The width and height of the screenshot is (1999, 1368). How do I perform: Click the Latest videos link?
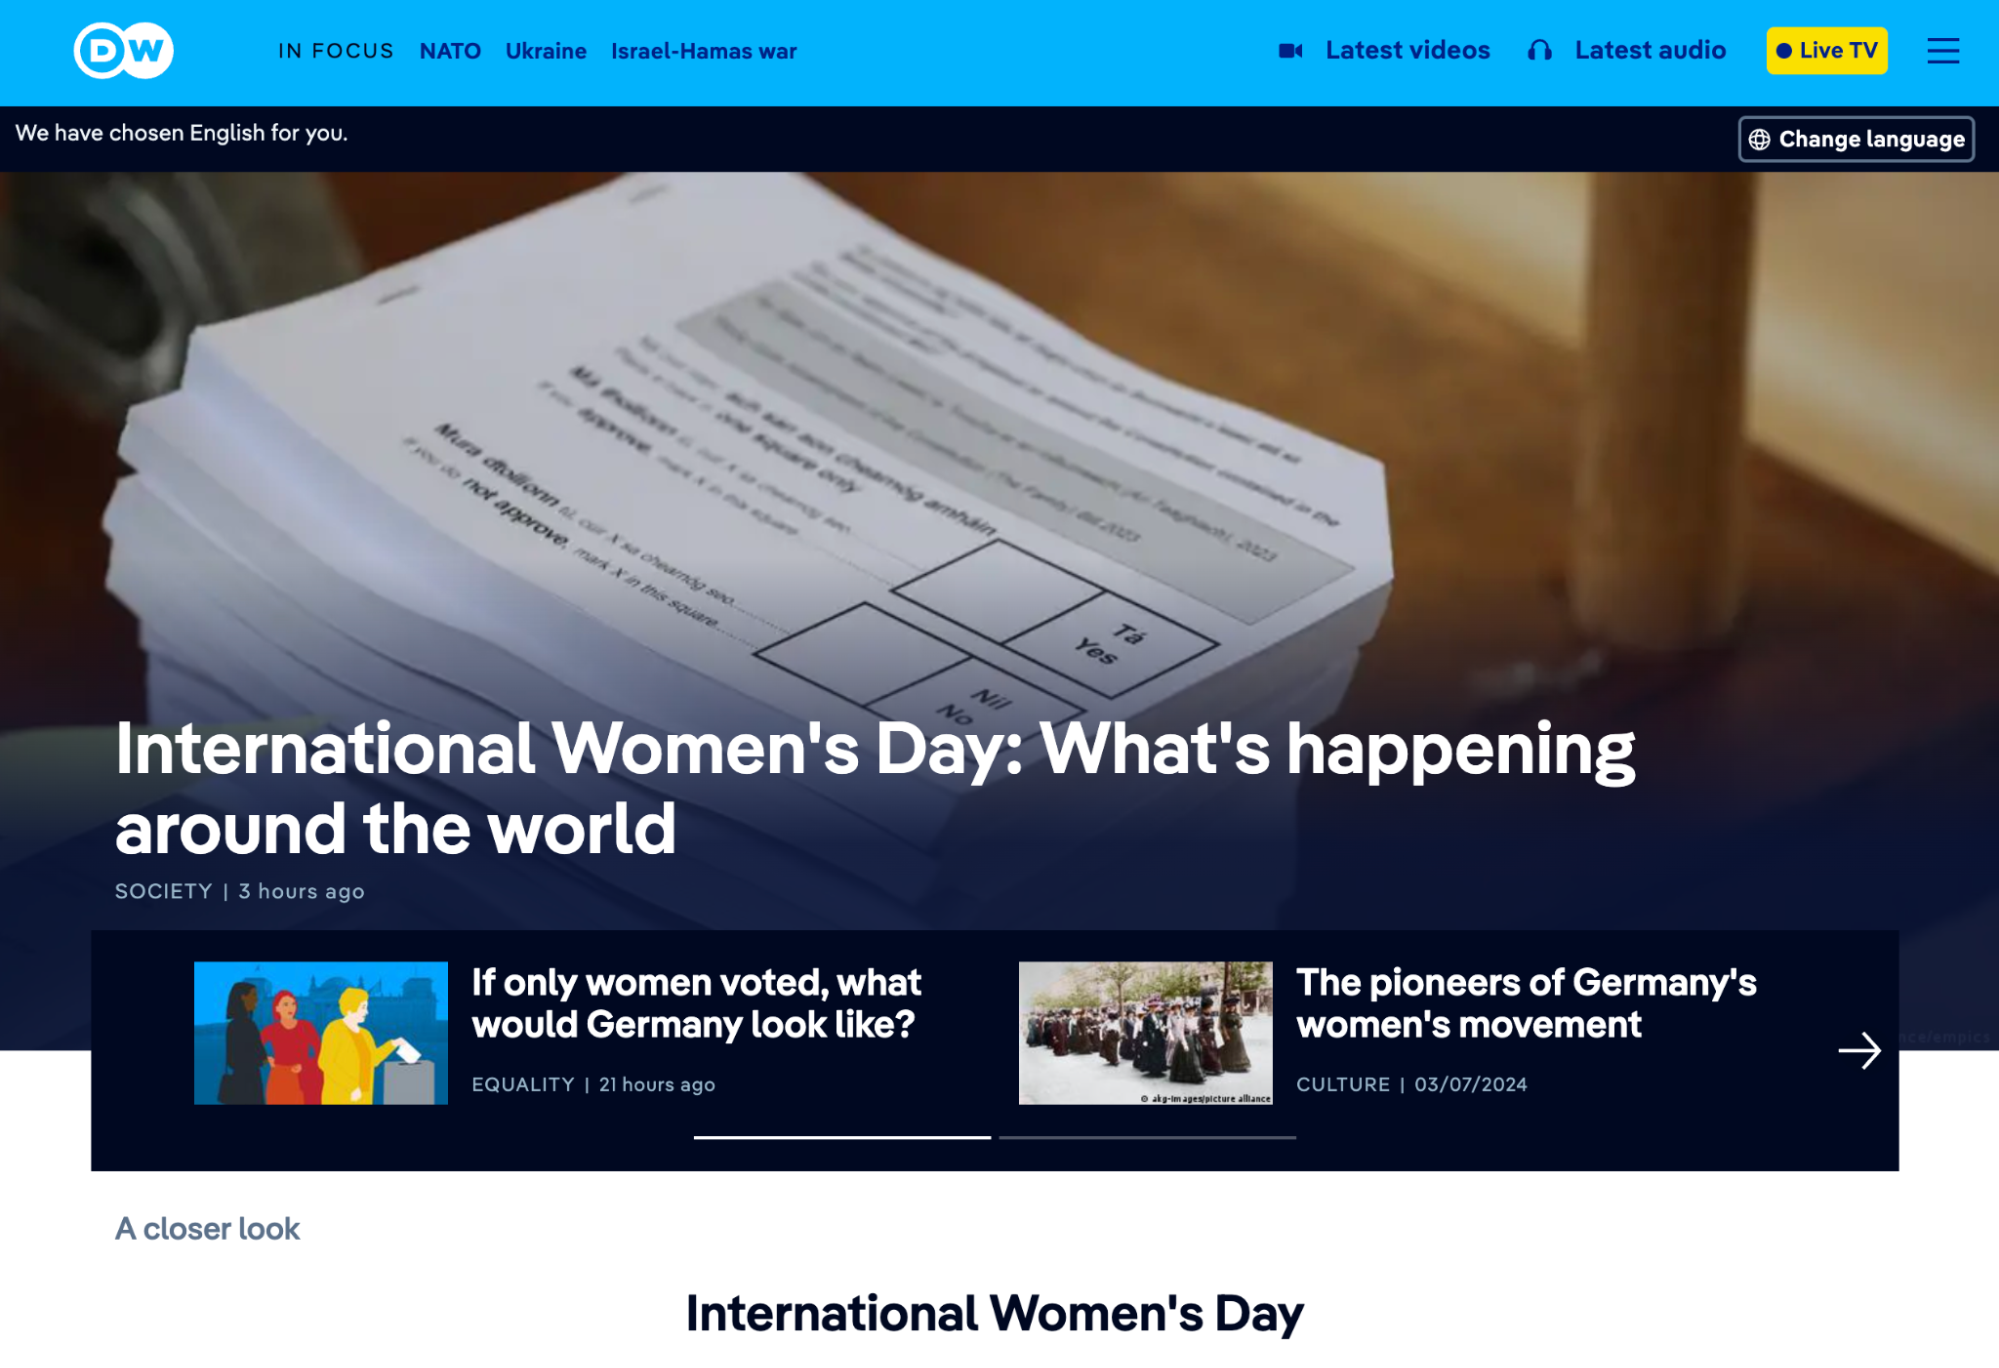tap(1407, 50)
